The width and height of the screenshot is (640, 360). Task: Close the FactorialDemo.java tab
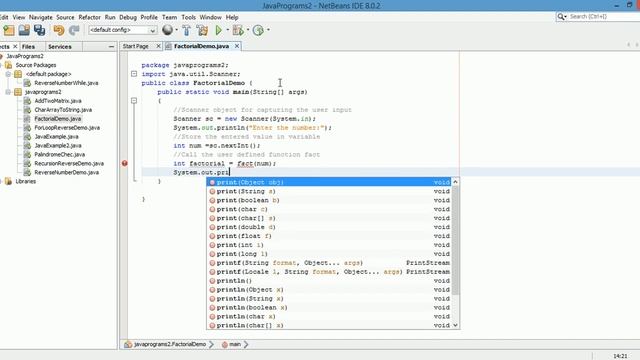point(237,46)
